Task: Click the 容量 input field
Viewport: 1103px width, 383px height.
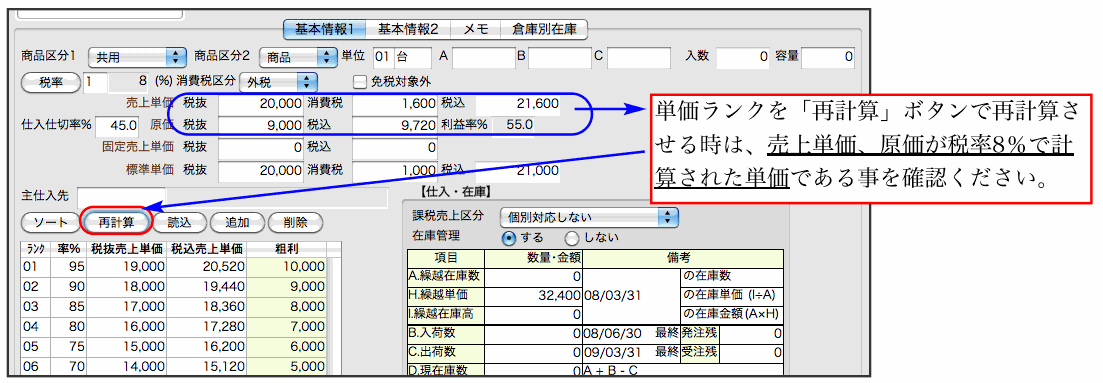Action: [828, 57]
